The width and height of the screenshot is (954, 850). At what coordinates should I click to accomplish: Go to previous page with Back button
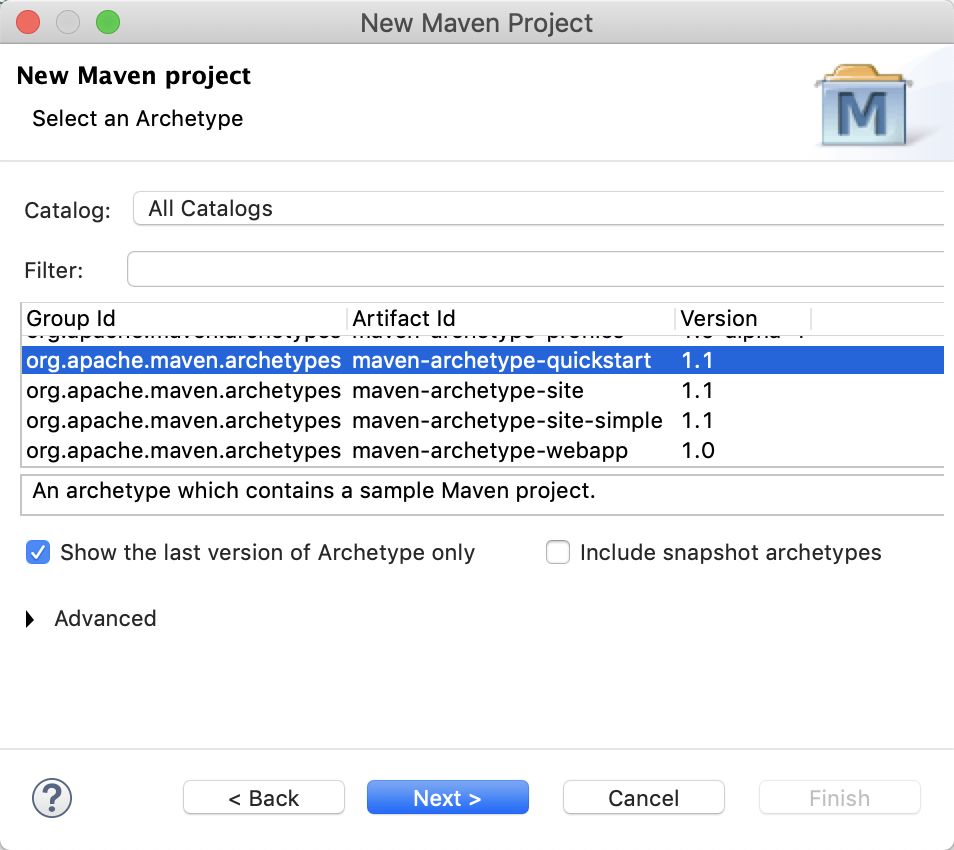[263, 798]
